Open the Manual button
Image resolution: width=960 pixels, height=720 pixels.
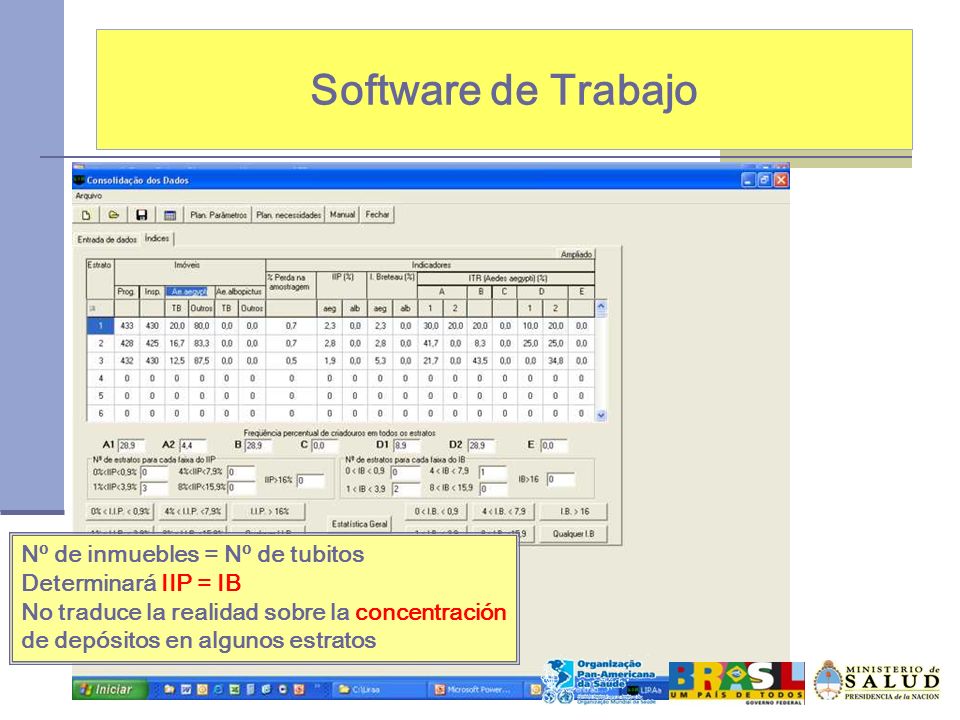[342, 215]
